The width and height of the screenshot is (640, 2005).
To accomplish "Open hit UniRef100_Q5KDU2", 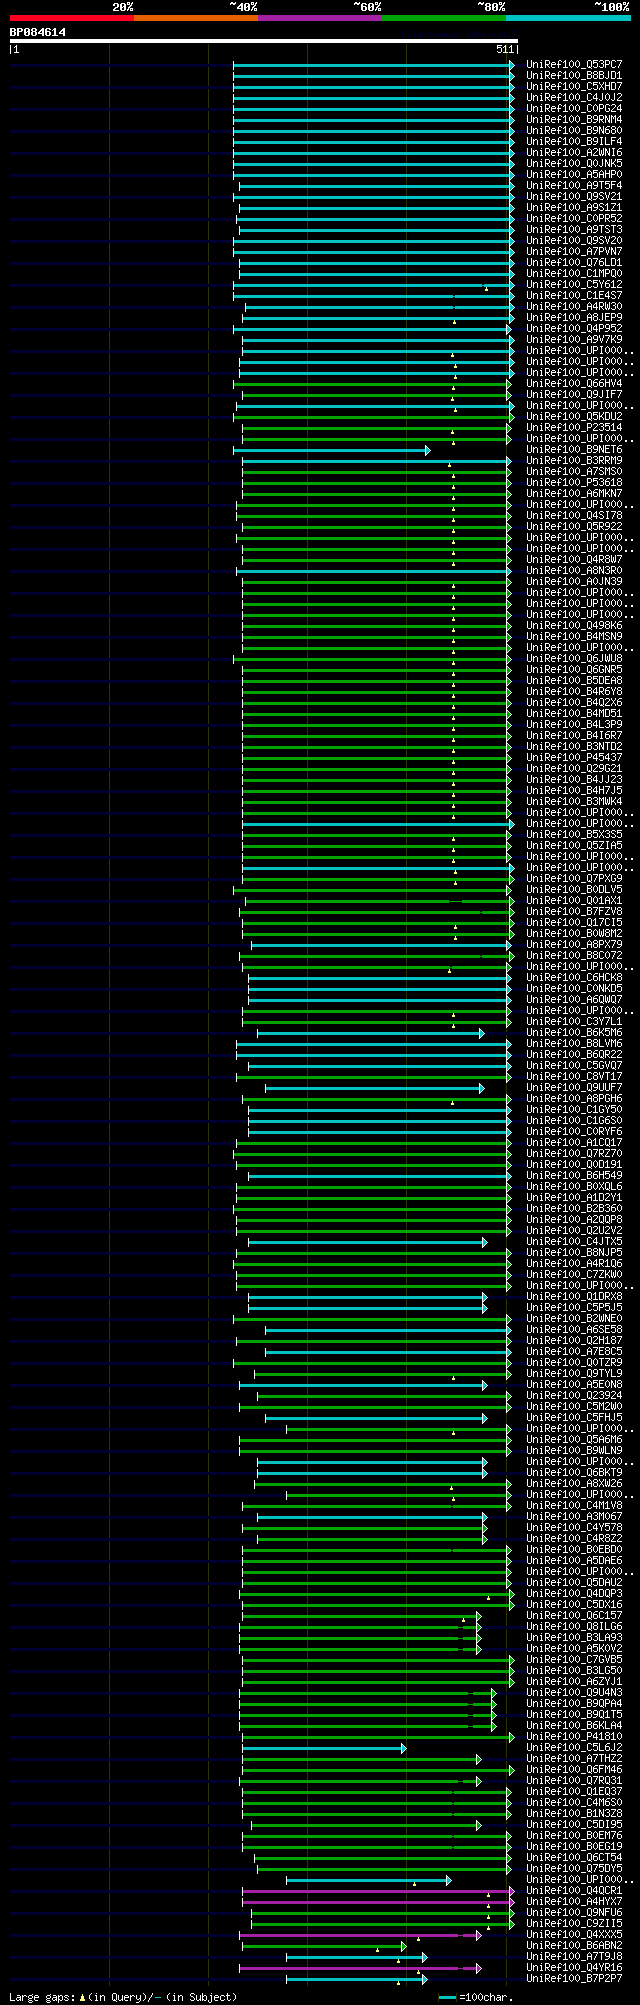I will click(x=574, y=417).
